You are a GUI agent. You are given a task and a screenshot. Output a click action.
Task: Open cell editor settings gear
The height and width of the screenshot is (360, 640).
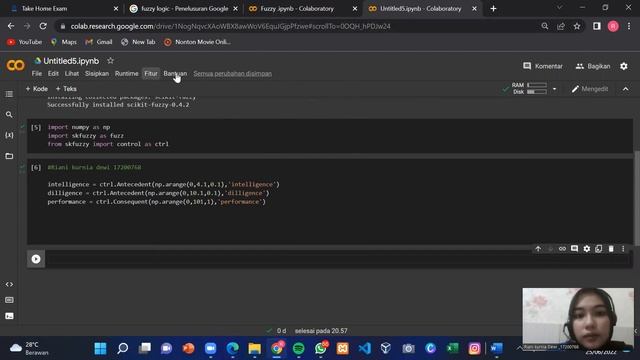coord(587,249)
